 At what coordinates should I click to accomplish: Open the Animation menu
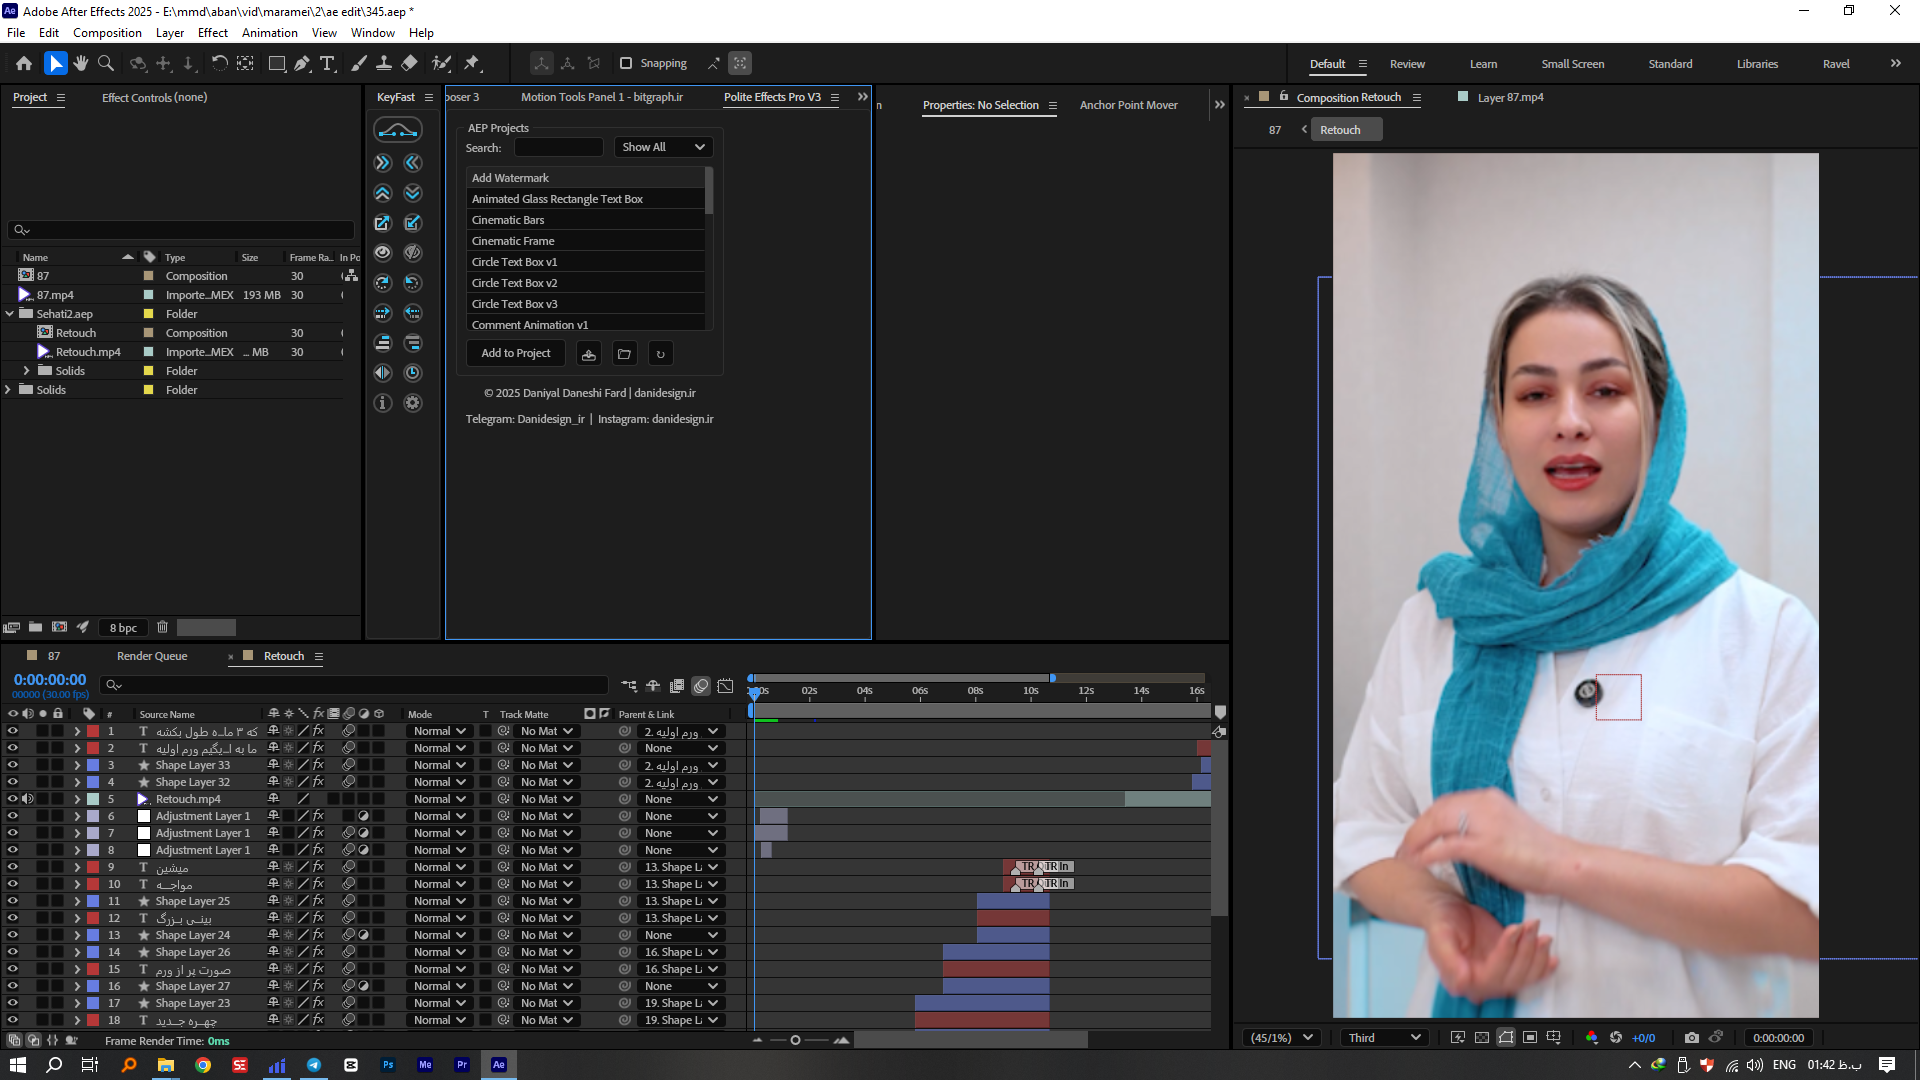[x=270, y=33]
